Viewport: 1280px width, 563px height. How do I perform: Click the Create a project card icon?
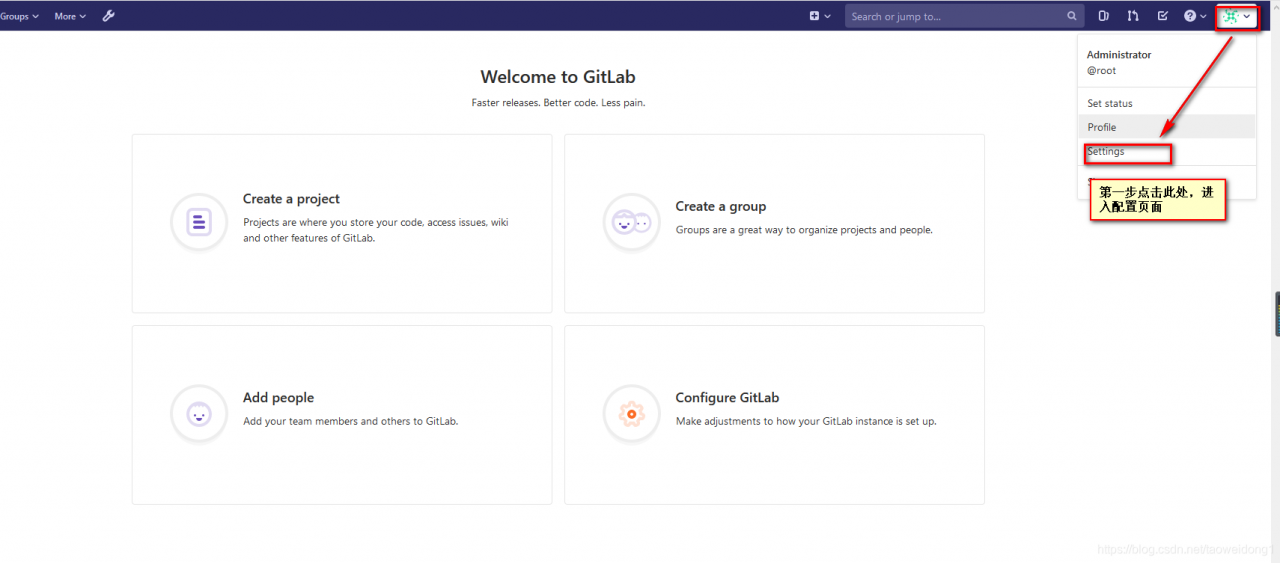point(198,221)
